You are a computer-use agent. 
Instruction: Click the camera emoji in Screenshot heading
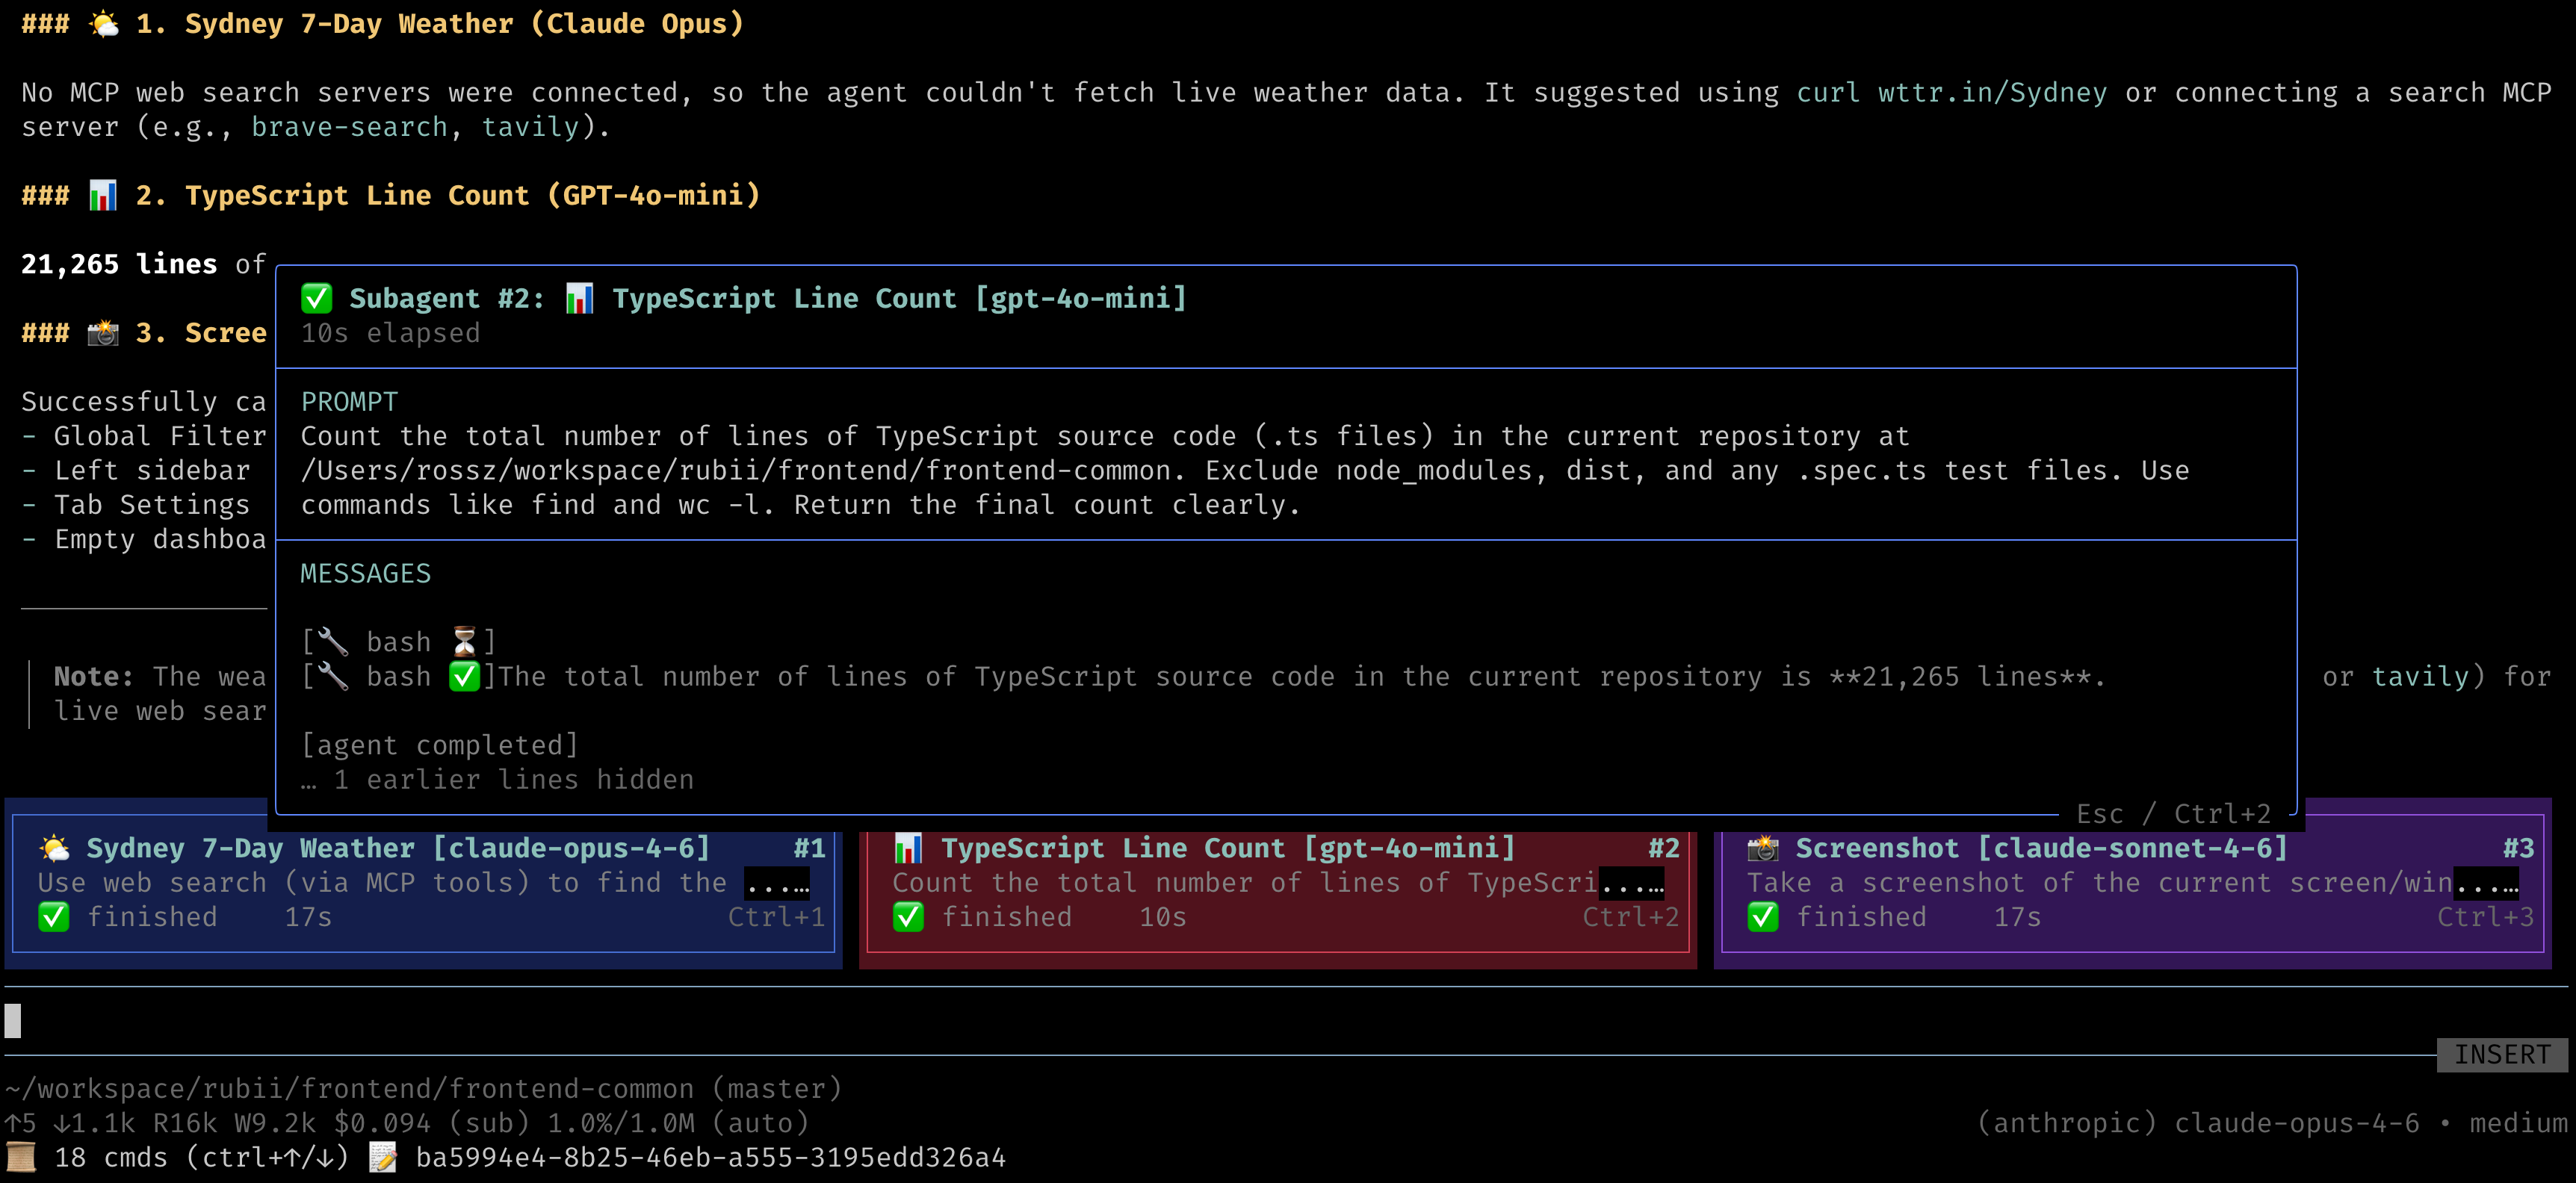[x=103, y=333]
